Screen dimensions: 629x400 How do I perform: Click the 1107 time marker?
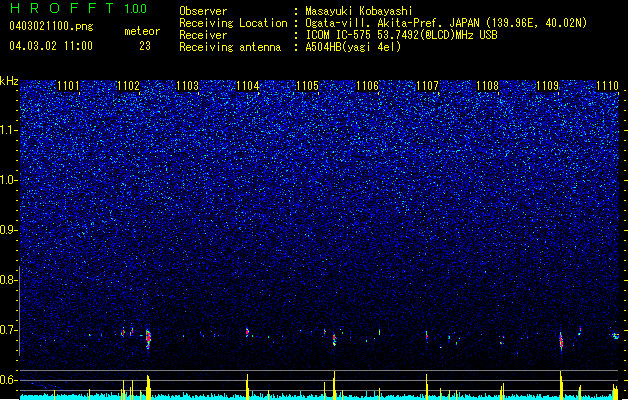(428, 86)
